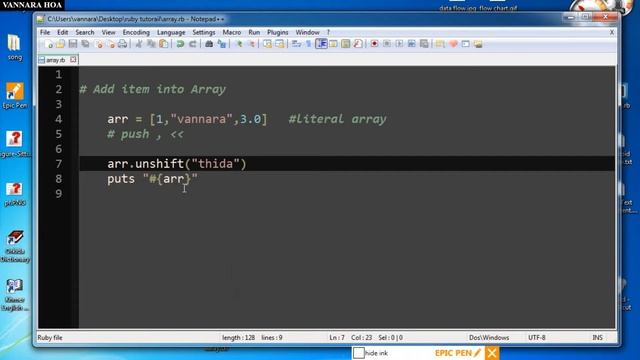Toggle synchronized vertical scrolling icon
This screenshot has width=640, height=360.
[x=267, y=44]
